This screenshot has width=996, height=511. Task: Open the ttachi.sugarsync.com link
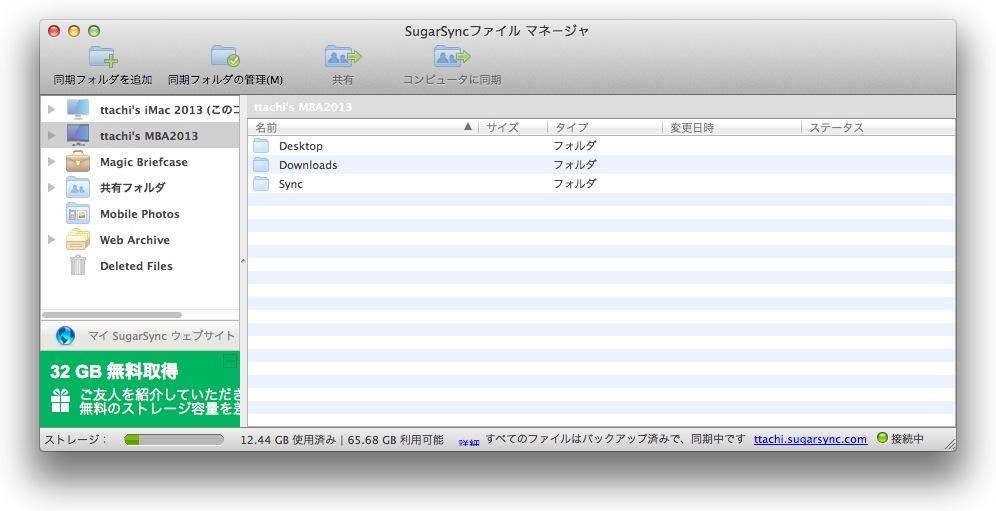coord(810,439)
